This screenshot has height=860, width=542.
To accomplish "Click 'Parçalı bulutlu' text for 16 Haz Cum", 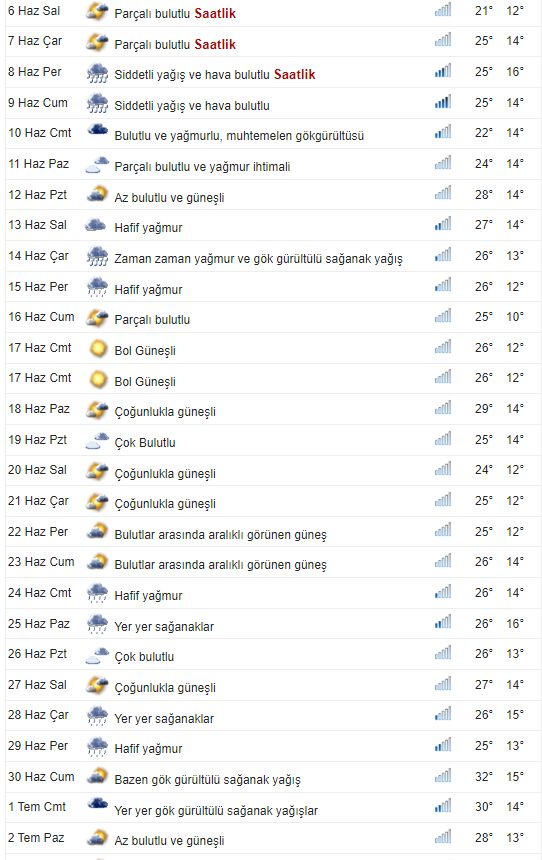I will tap(152, 320).
